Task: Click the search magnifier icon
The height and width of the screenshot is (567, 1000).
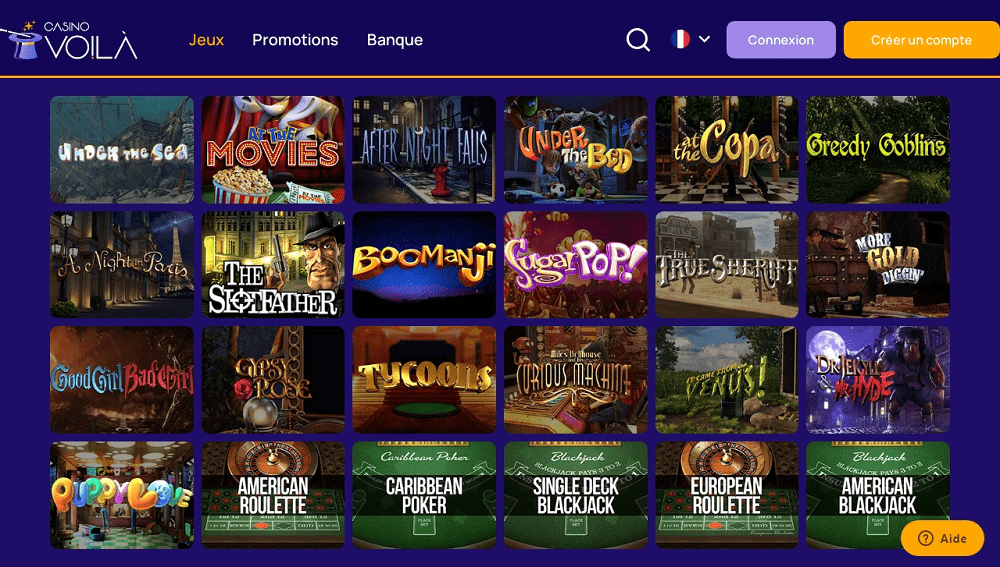Action: point(638,40)
